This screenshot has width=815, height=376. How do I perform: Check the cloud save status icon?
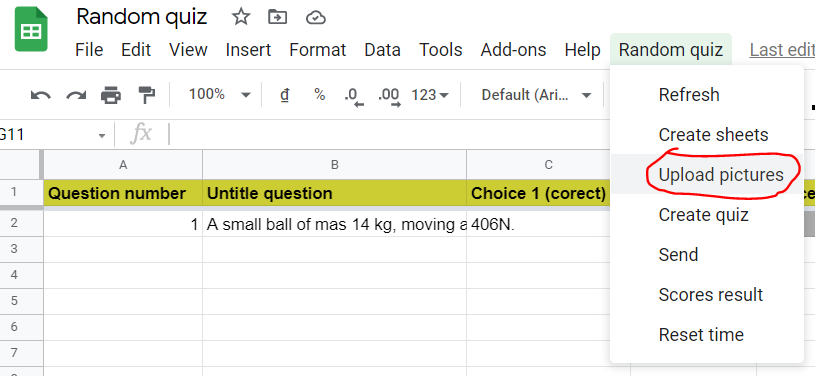pyautogui.click(x=316, y=18)
